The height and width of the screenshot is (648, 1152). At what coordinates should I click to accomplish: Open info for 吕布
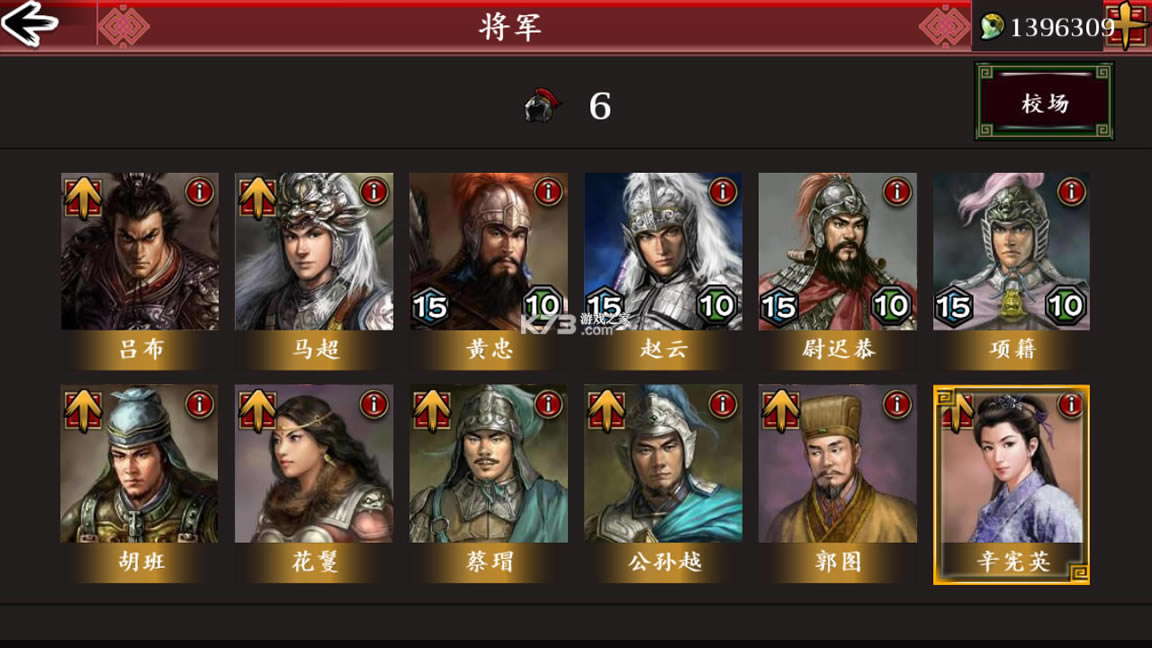click(199, 192)
